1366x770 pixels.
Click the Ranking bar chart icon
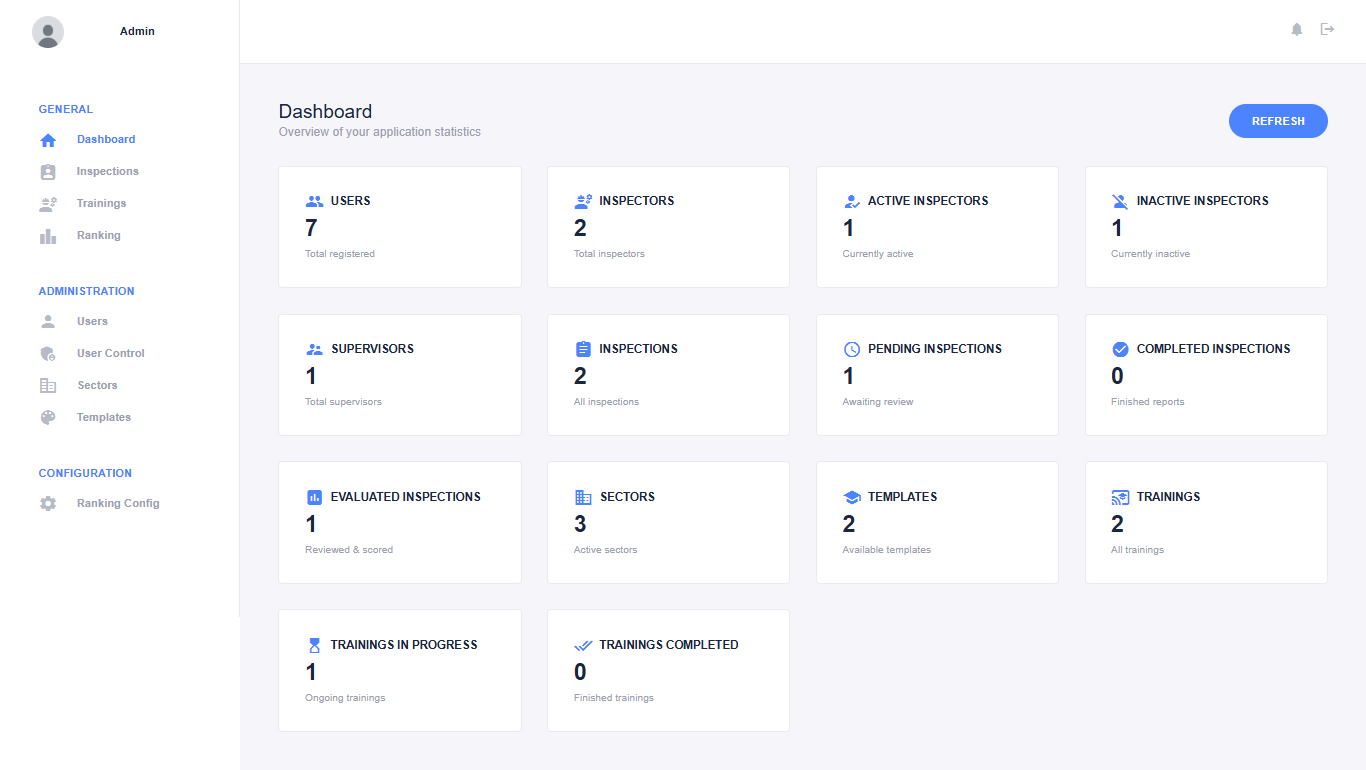point(47,235)
